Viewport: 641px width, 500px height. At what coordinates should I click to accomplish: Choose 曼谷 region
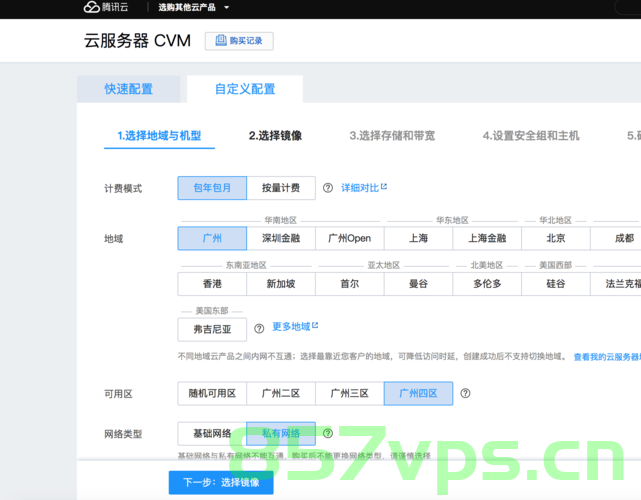[418, 284]
